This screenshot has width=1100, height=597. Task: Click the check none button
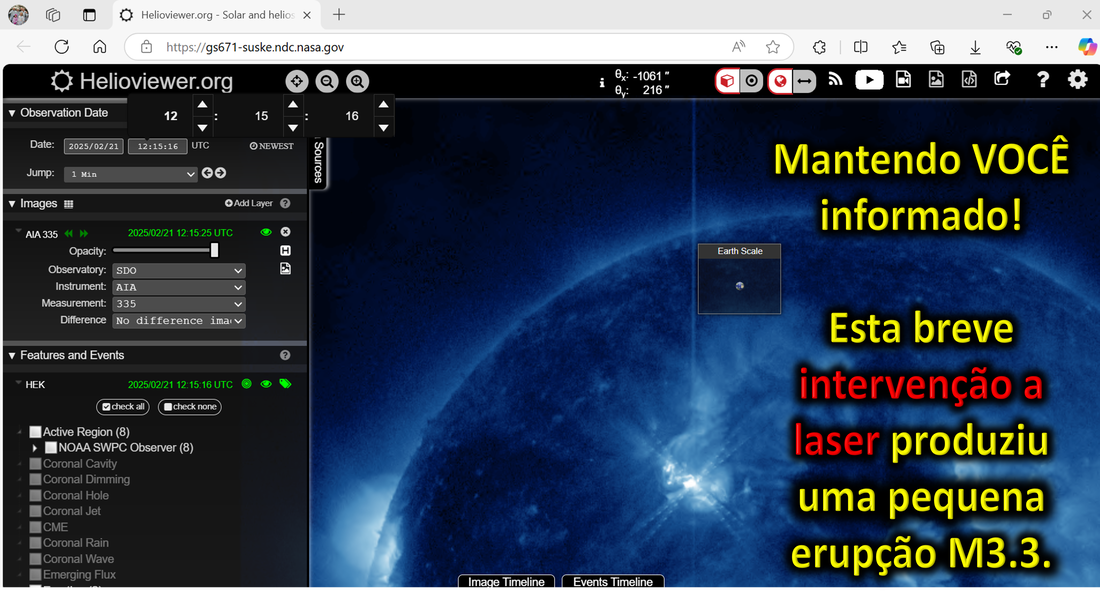(190, 407)
